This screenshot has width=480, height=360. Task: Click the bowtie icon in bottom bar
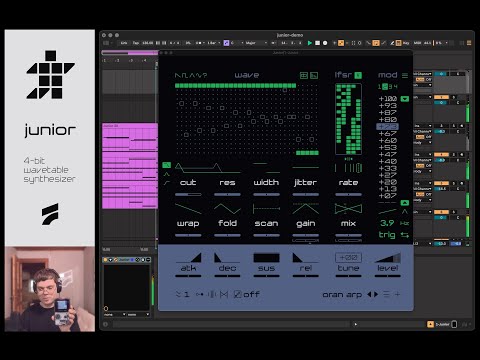[224, 294]
